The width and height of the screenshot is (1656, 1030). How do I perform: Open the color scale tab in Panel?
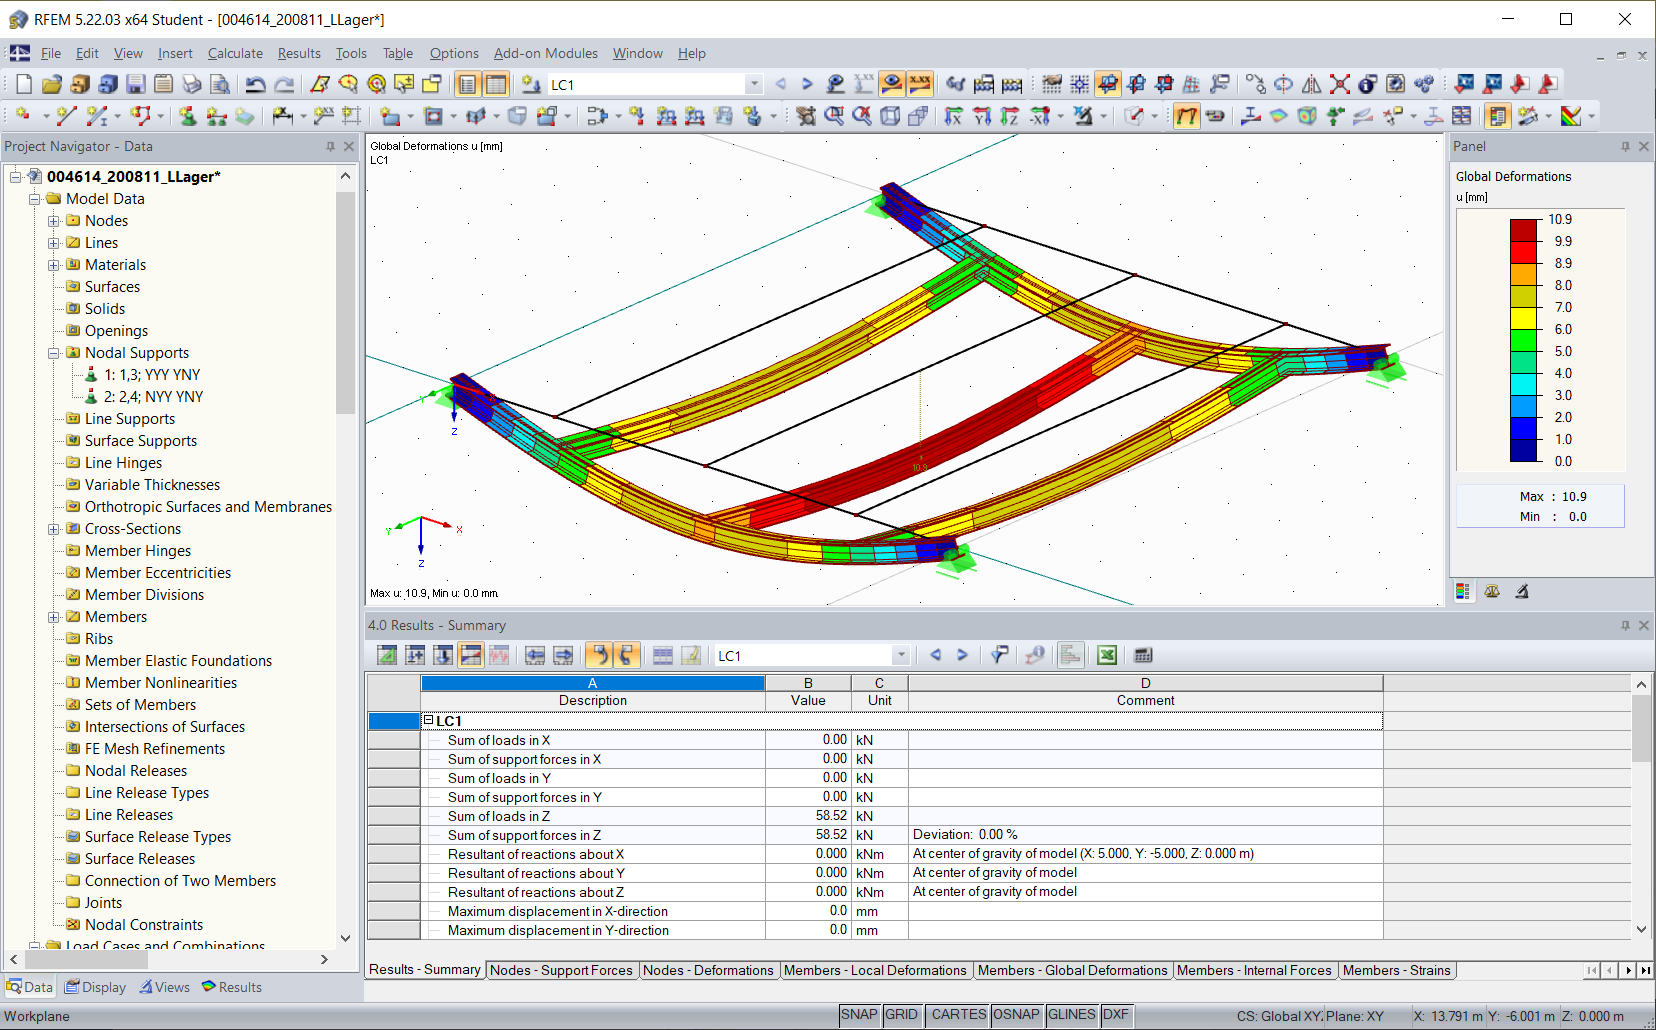tap(1463, 591)
